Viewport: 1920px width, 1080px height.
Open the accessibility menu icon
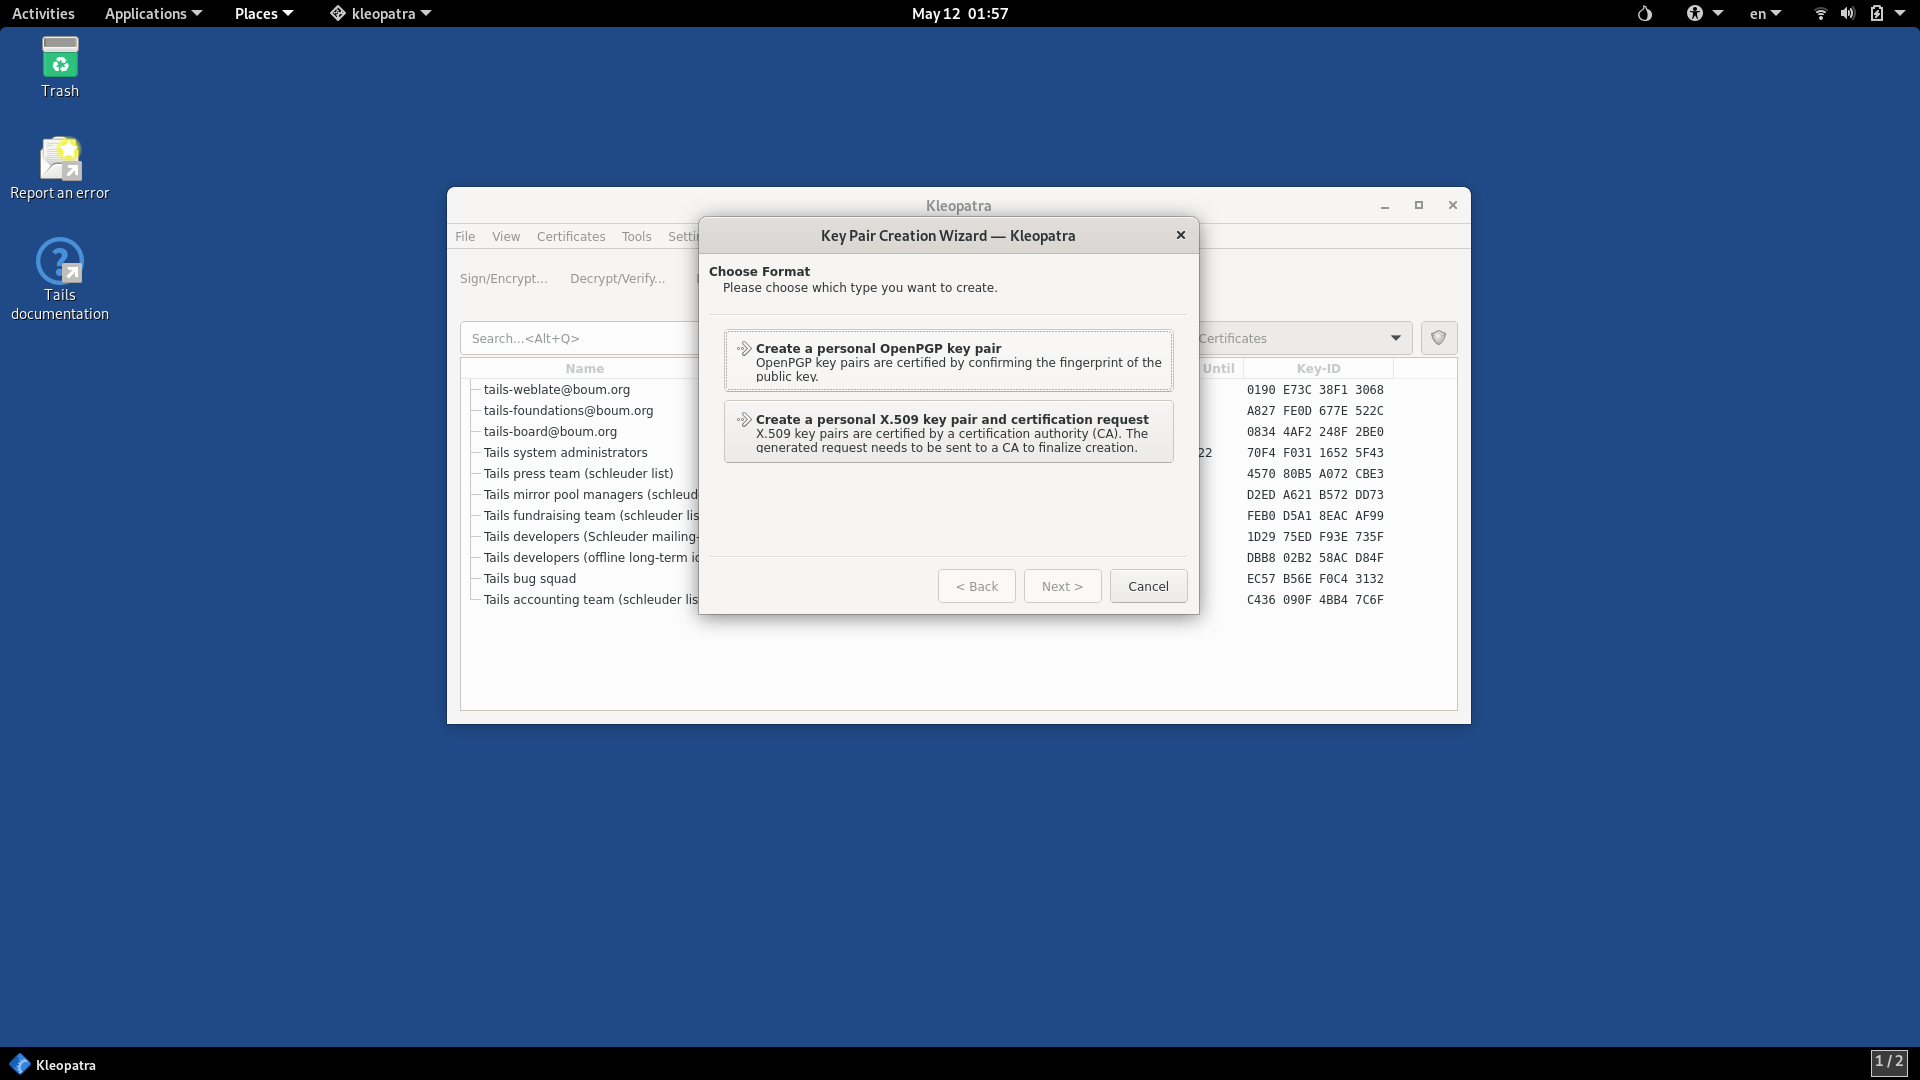coord(1694,14)
